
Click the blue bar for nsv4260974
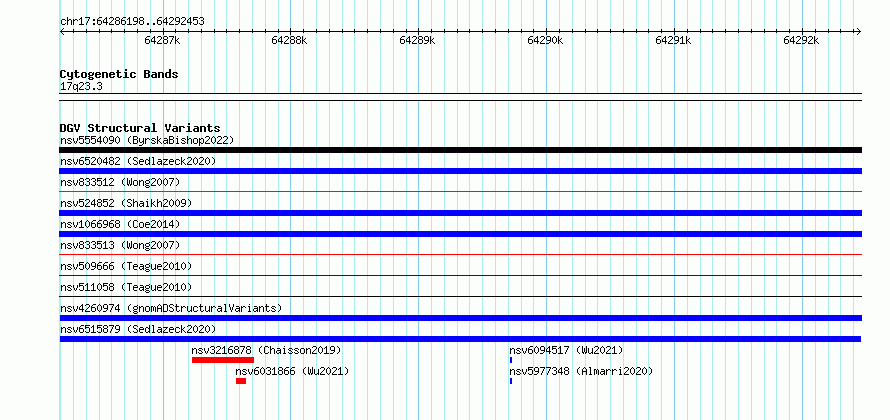(x=460, y=318)
